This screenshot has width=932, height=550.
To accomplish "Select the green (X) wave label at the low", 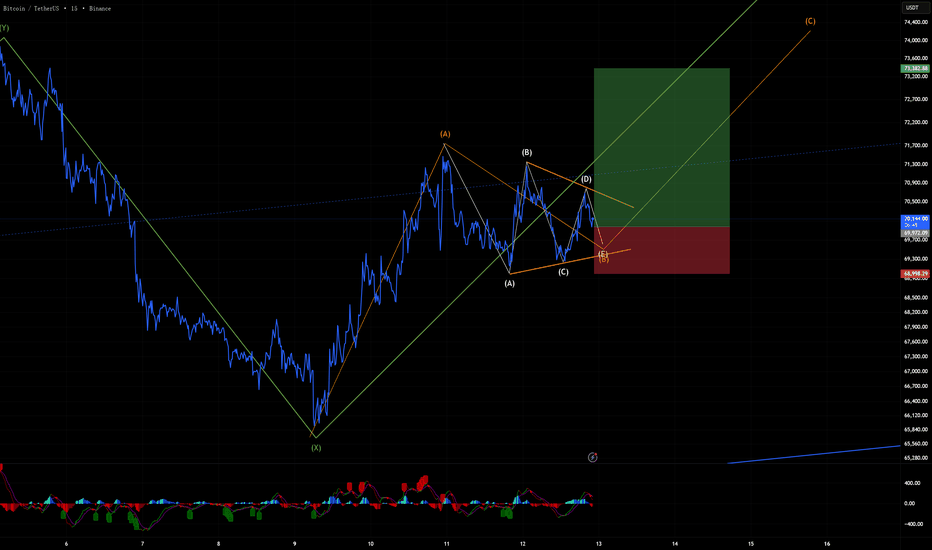I will tap(316, 448).
